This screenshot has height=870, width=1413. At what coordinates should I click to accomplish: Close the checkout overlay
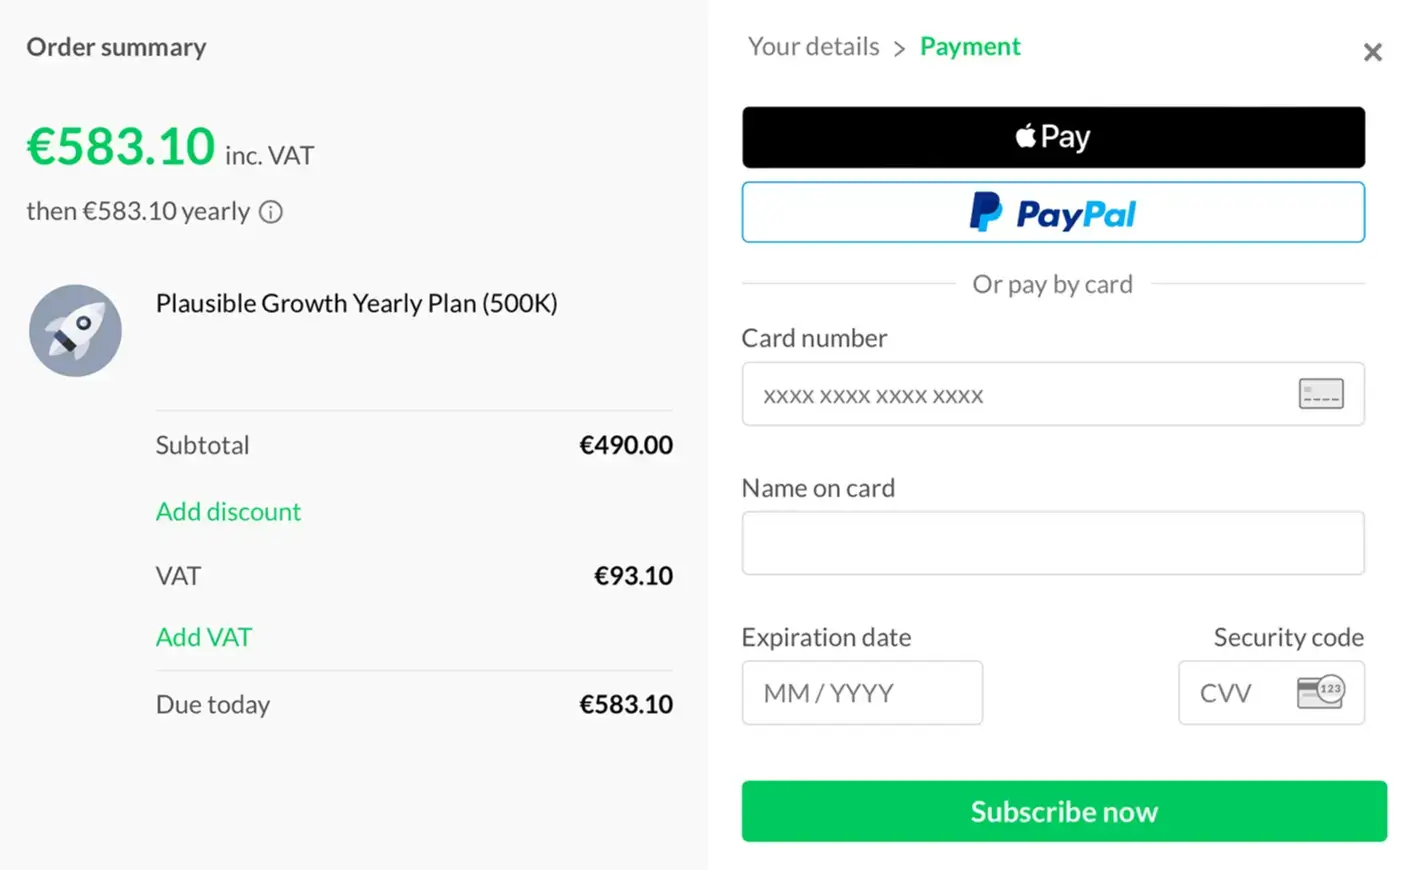pos(1373,52)
